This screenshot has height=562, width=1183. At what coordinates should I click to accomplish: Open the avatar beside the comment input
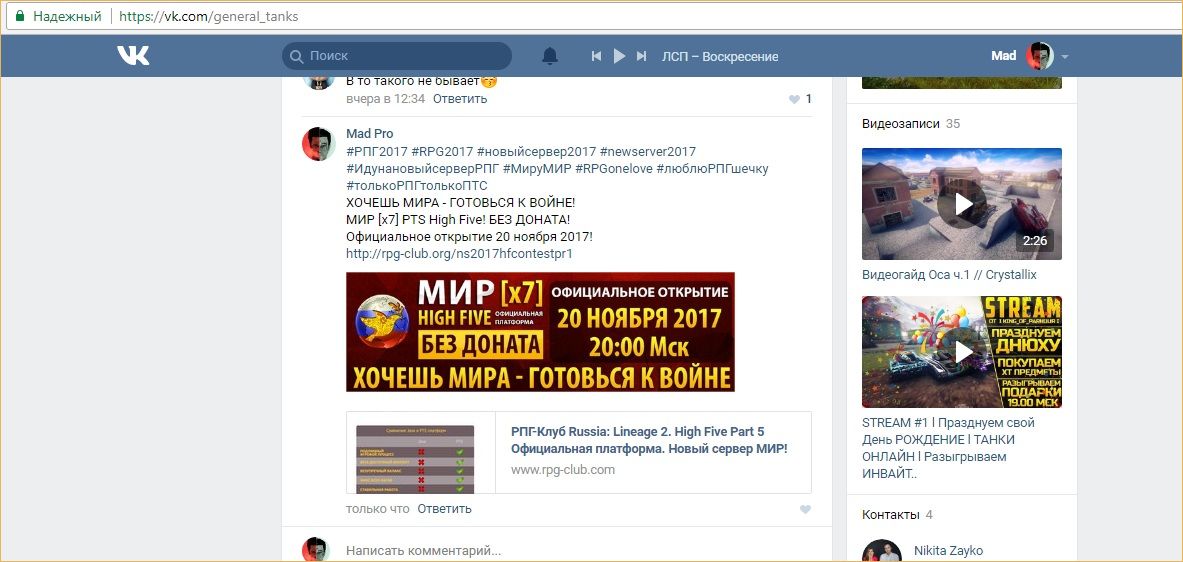(315, 550)
